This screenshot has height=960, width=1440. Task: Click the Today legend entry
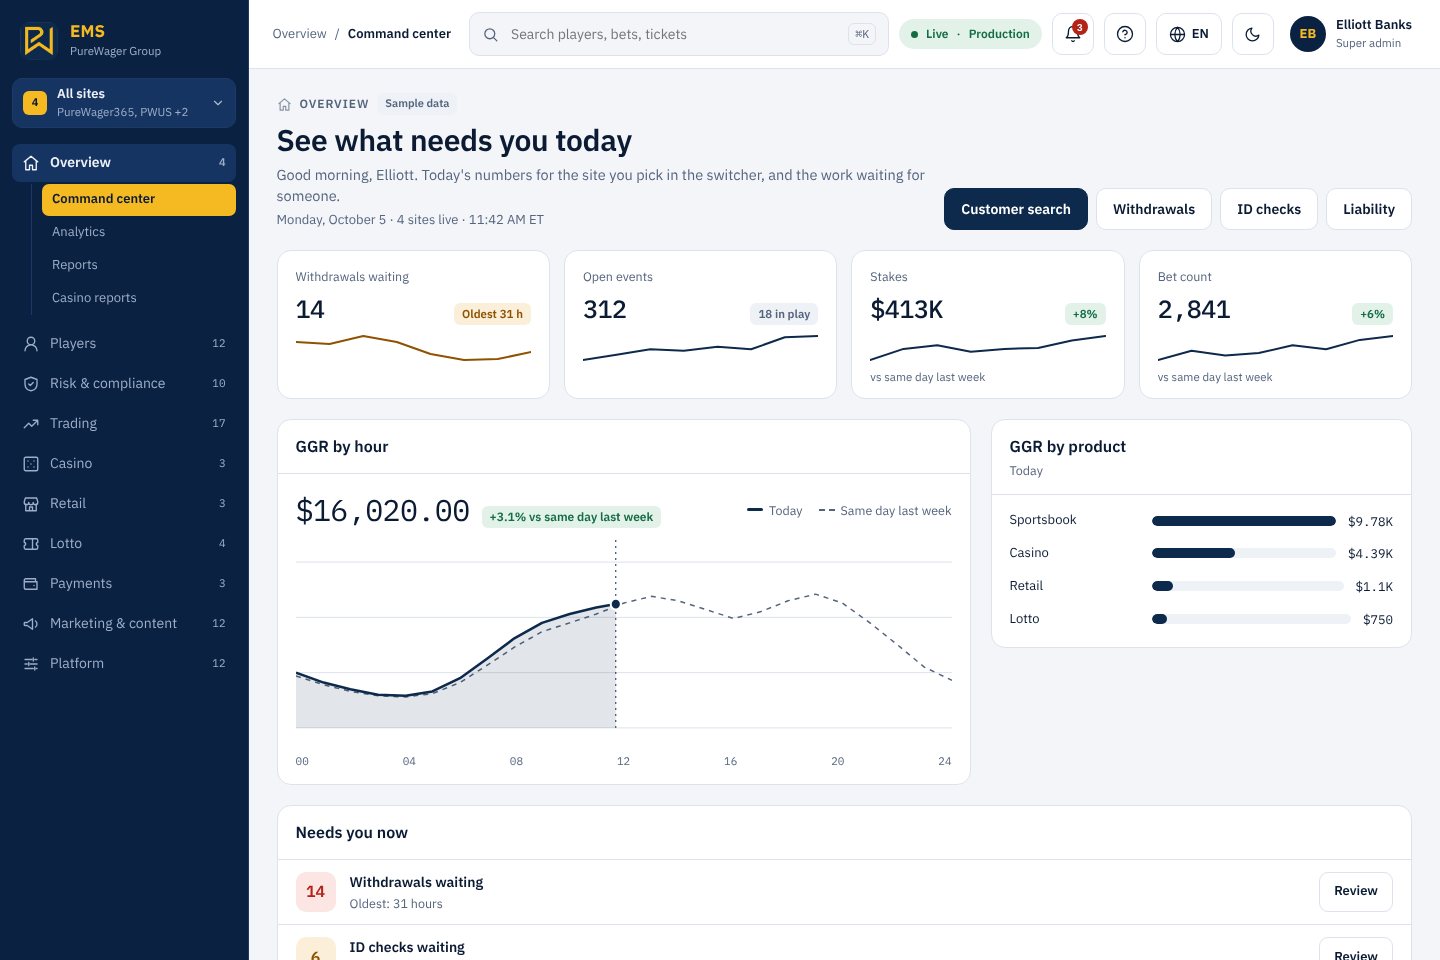click(775, 510)
